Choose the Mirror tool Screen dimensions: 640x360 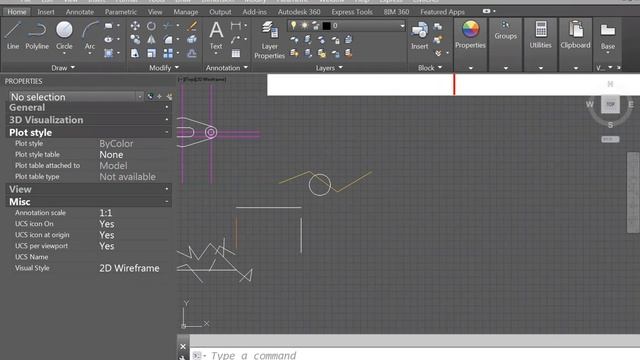(151, 40)
